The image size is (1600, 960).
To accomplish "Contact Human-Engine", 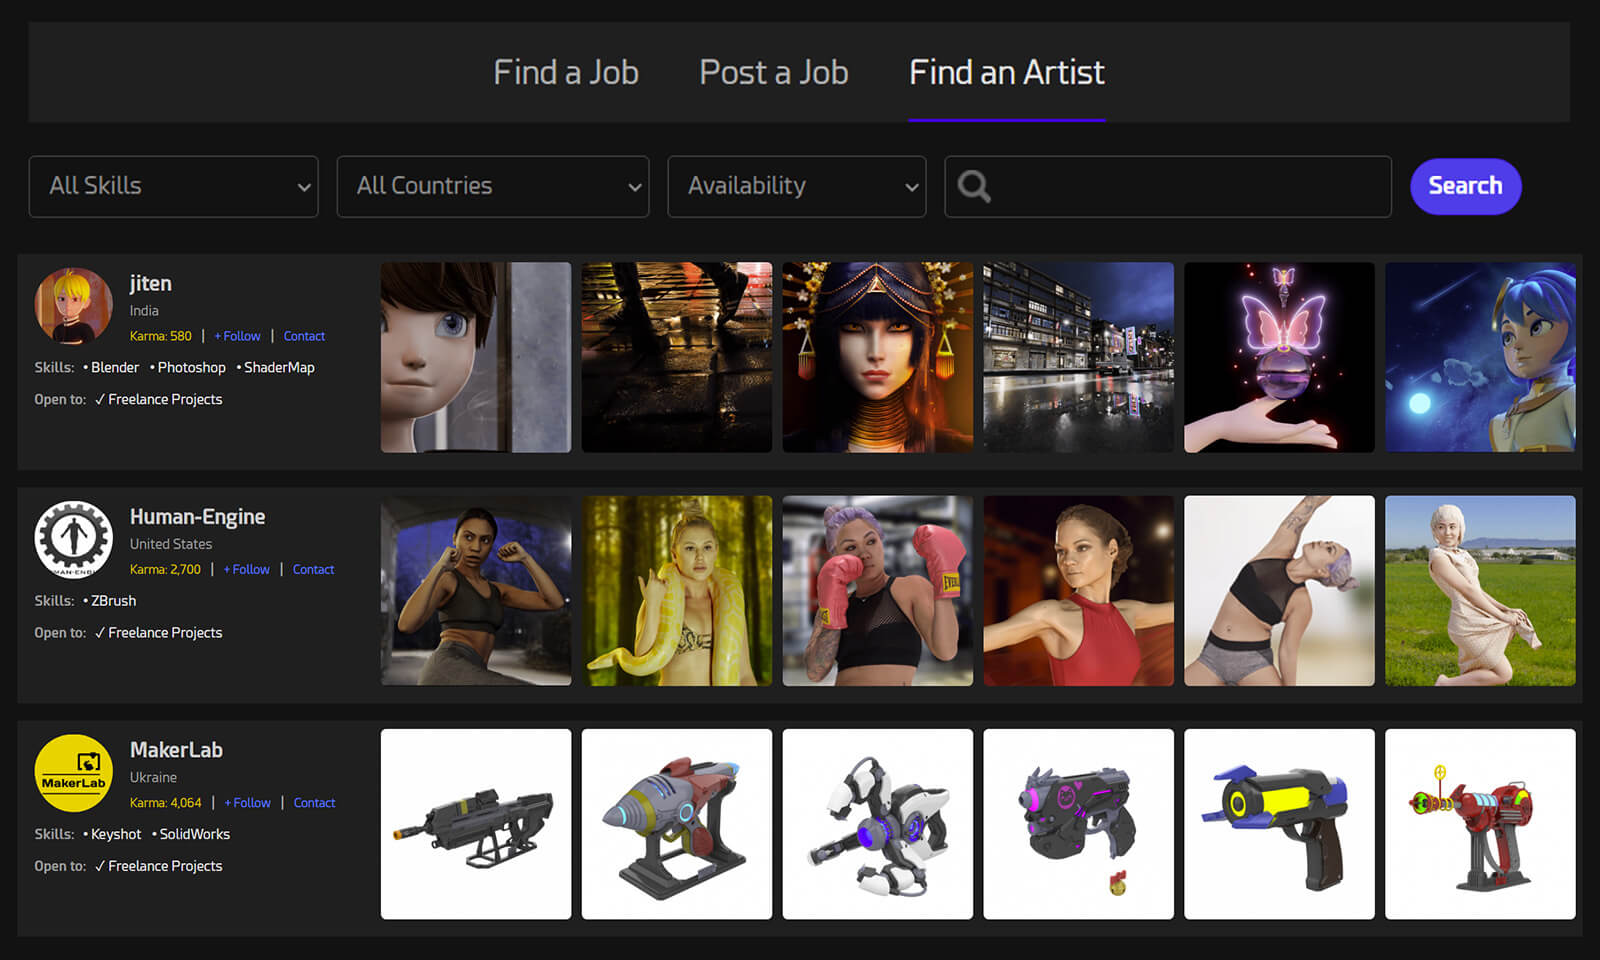I will 313,569.
